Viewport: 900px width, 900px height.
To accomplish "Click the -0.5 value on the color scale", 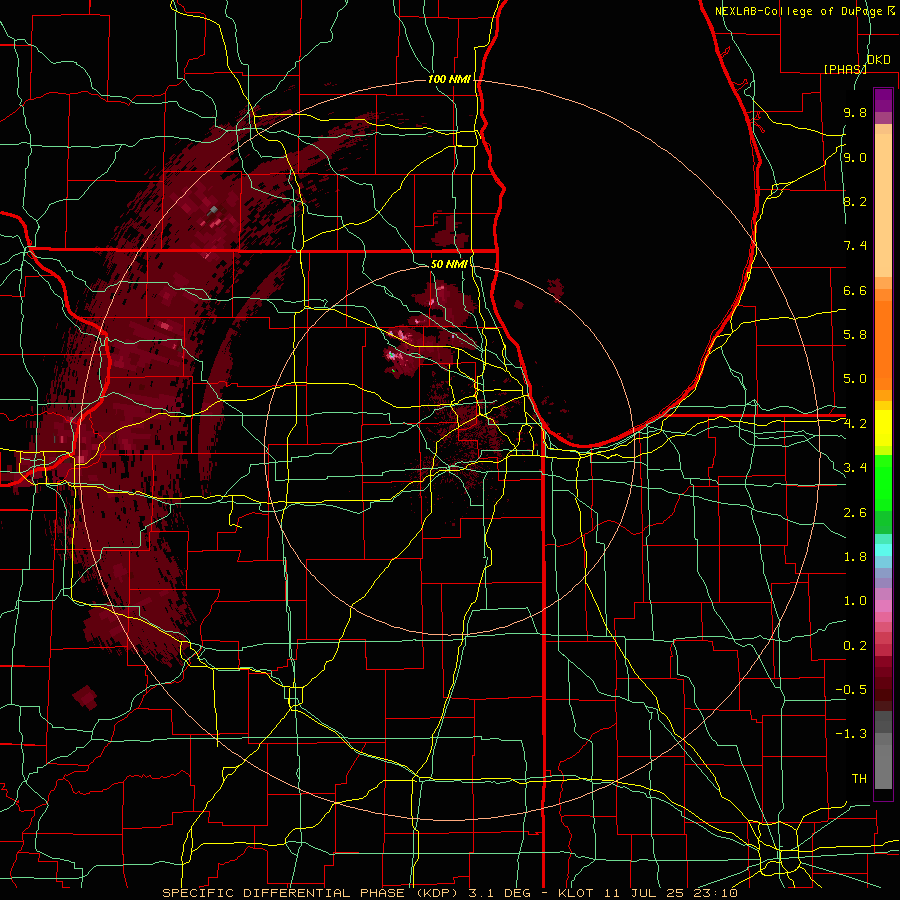I will 851,690.
